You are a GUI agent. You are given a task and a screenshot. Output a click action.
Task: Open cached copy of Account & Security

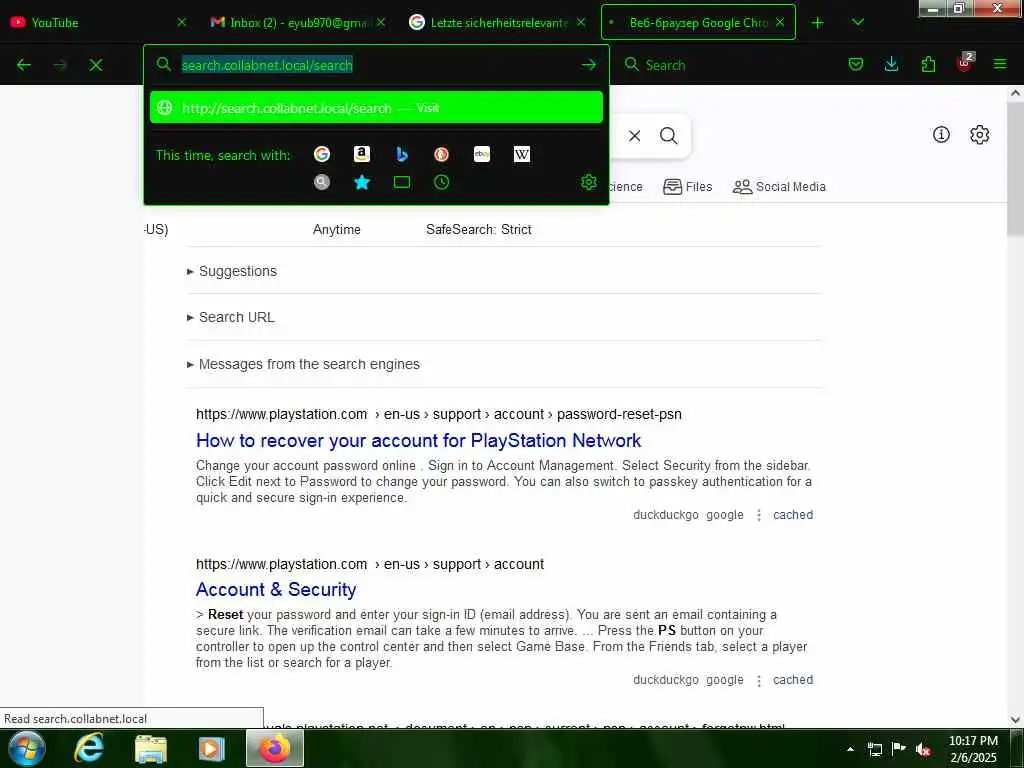pyautogui.click(x=793, y=680)
